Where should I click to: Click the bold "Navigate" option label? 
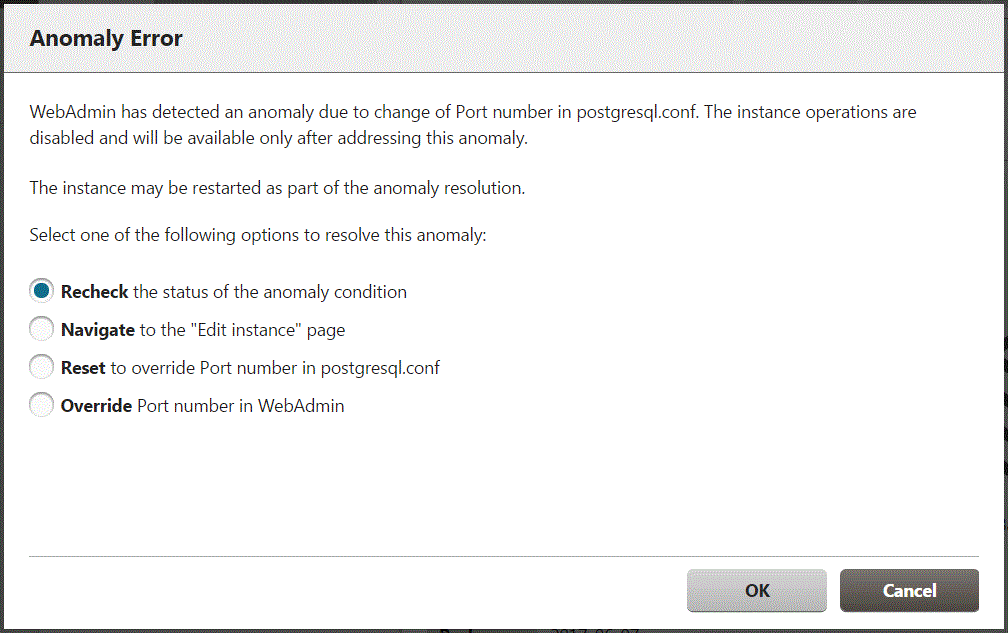pyautogui.click(x=98, y=330)
